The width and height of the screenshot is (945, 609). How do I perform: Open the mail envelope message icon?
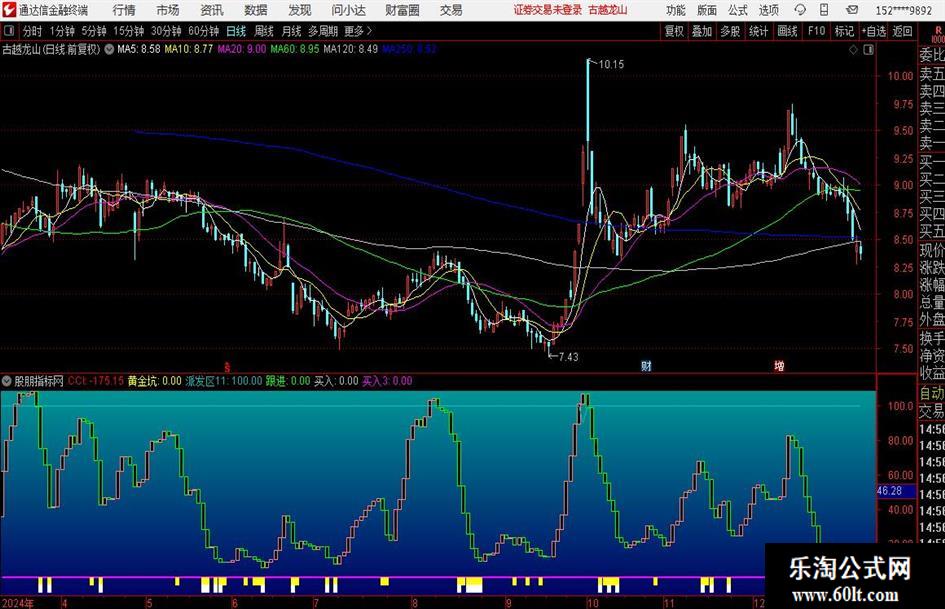pos(852,10)
